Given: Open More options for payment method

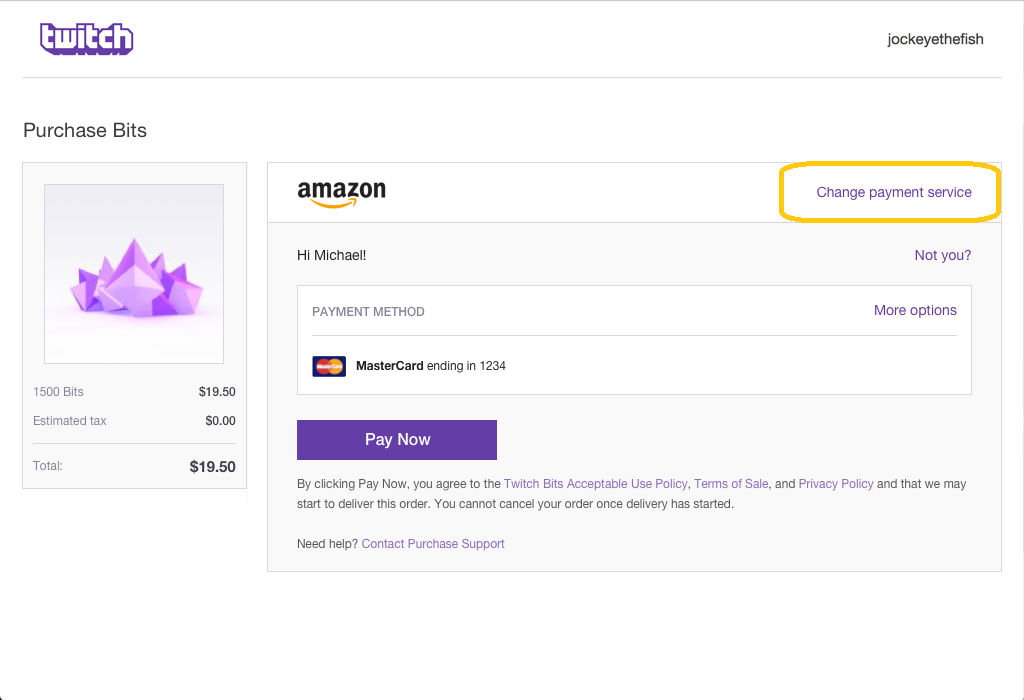Looking at the screenshot, I should [x=915, y=310].
